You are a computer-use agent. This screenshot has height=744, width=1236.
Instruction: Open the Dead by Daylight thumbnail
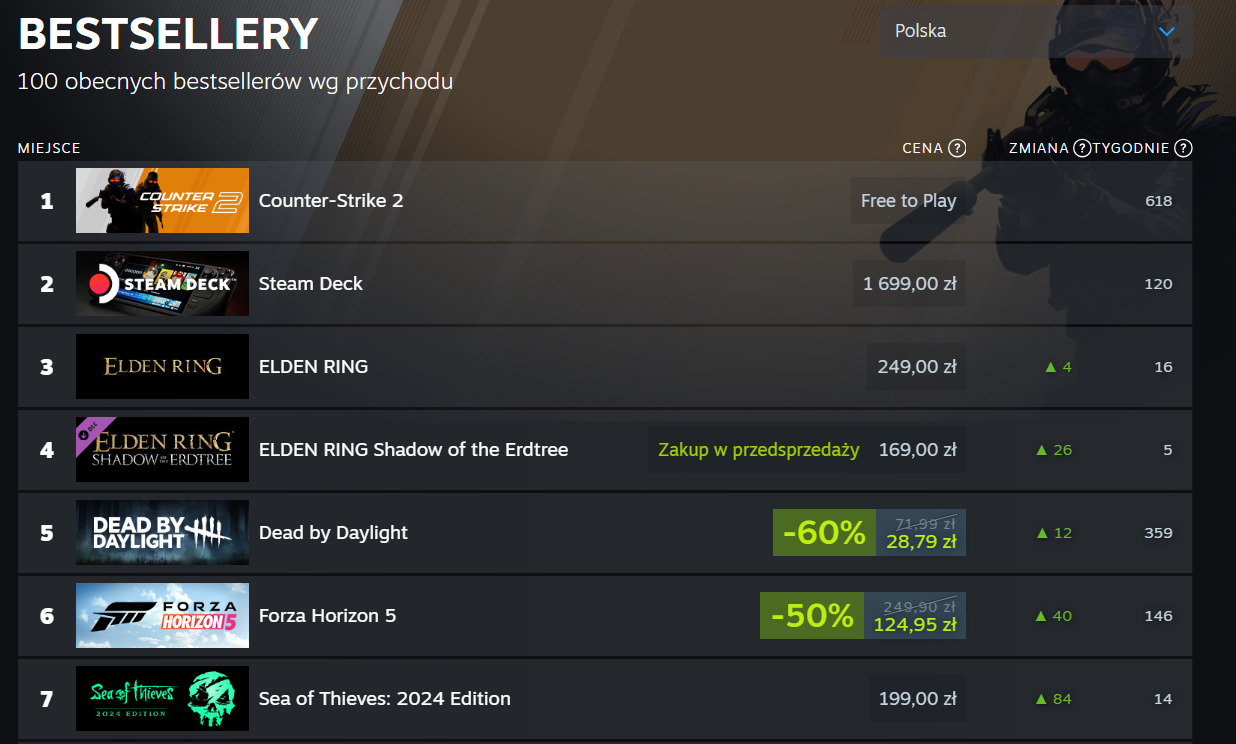coord(162,532)
